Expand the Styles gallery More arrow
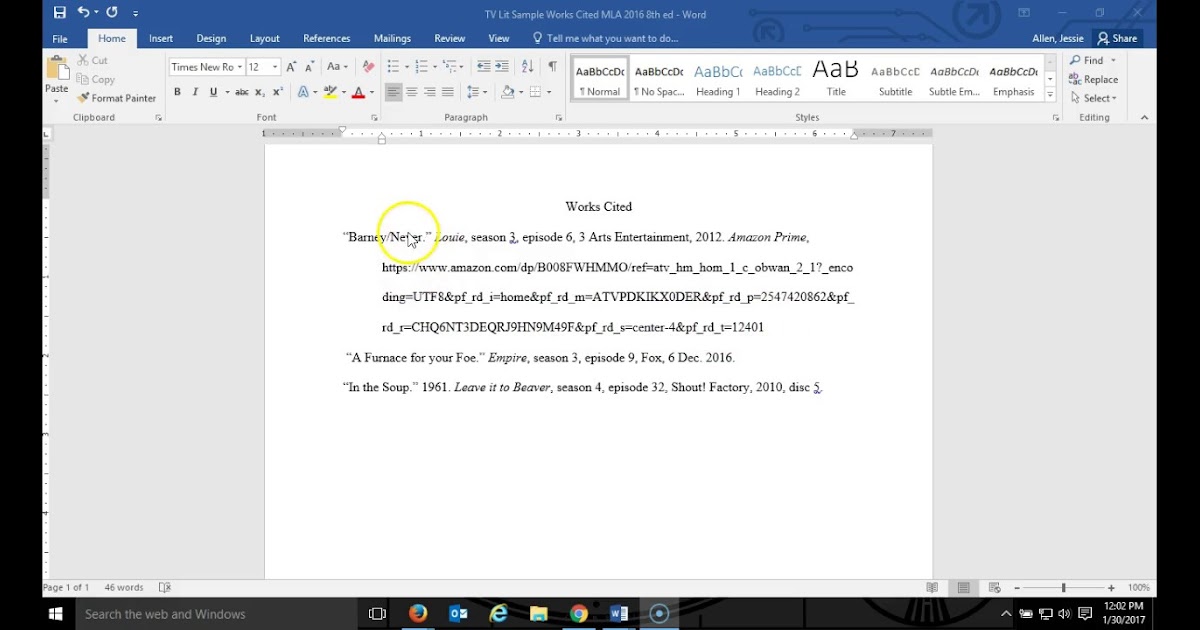Viewport: 1200px width, 630px height. point(1050,96)
